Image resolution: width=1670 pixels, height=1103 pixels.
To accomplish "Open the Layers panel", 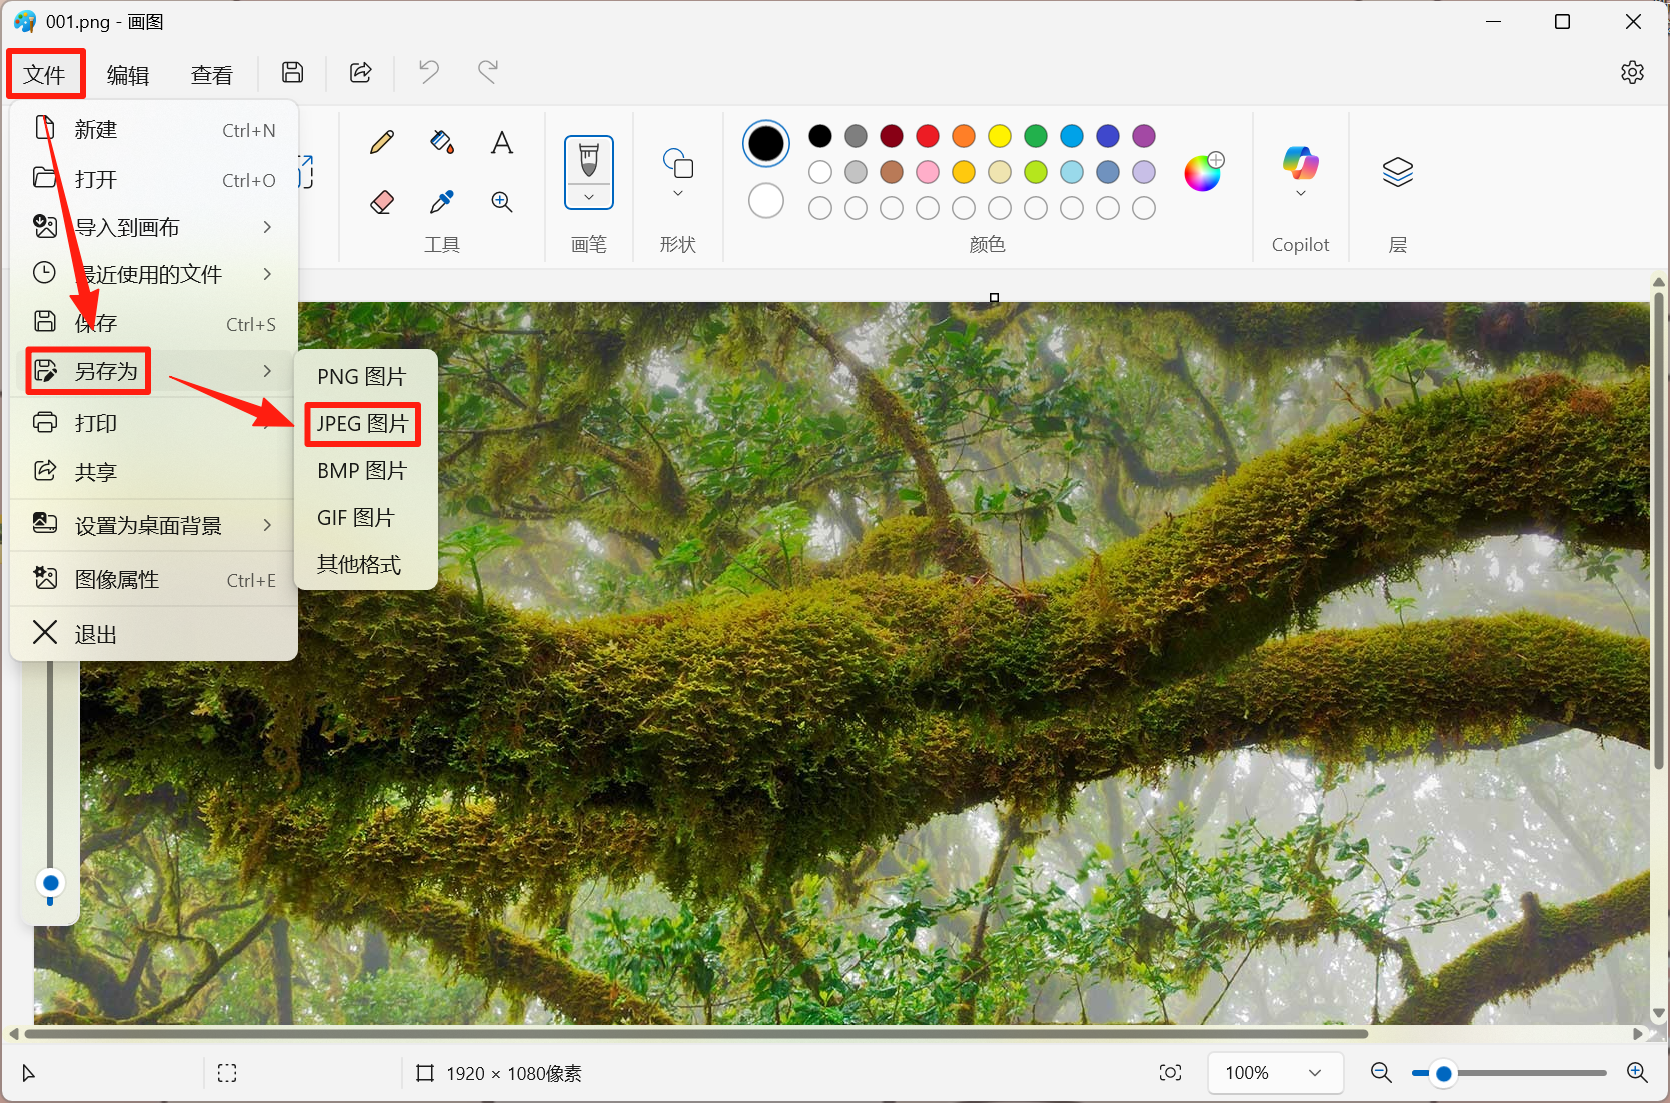I will point(1397,172).
